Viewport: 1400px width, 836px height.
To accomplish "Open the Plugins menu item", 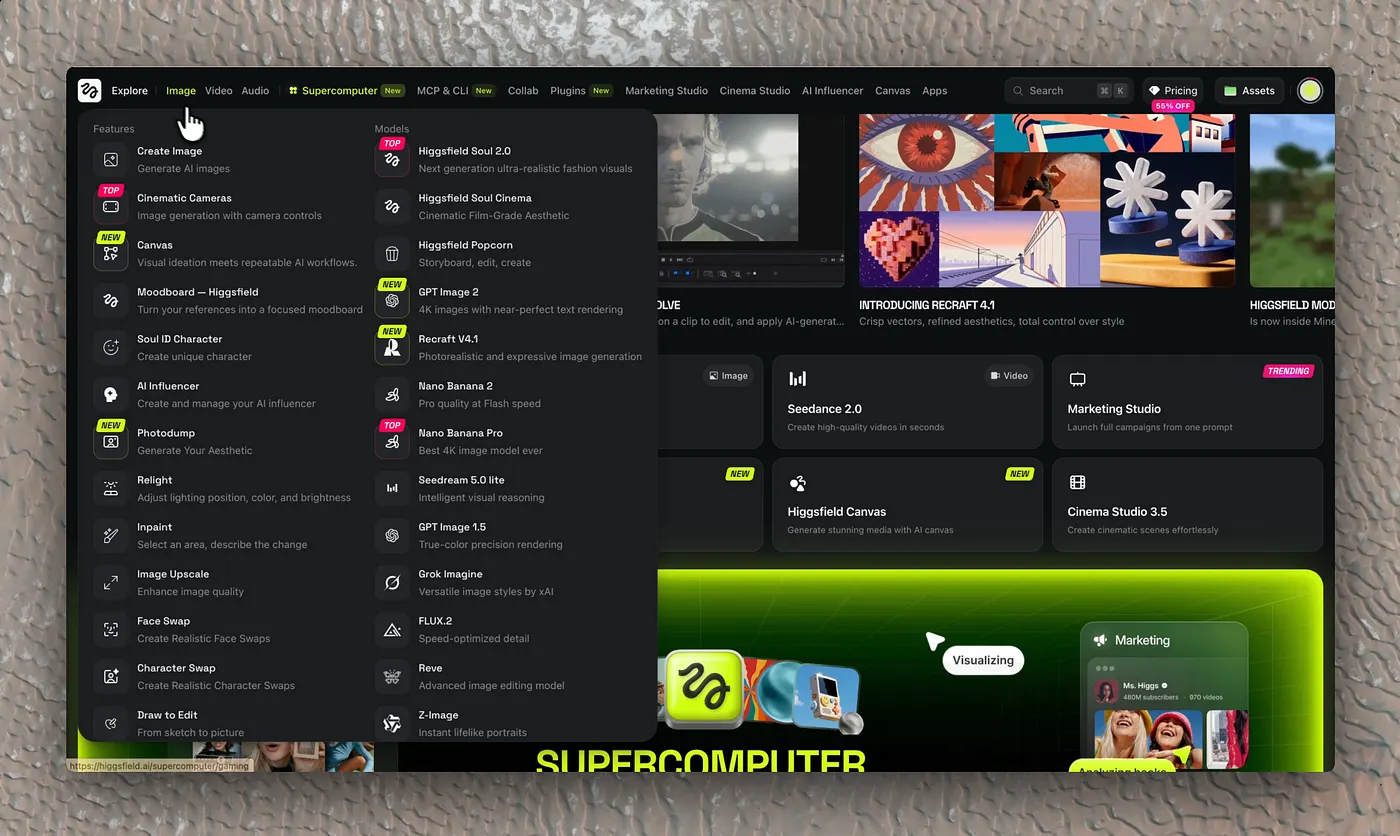I will point(581,91).
